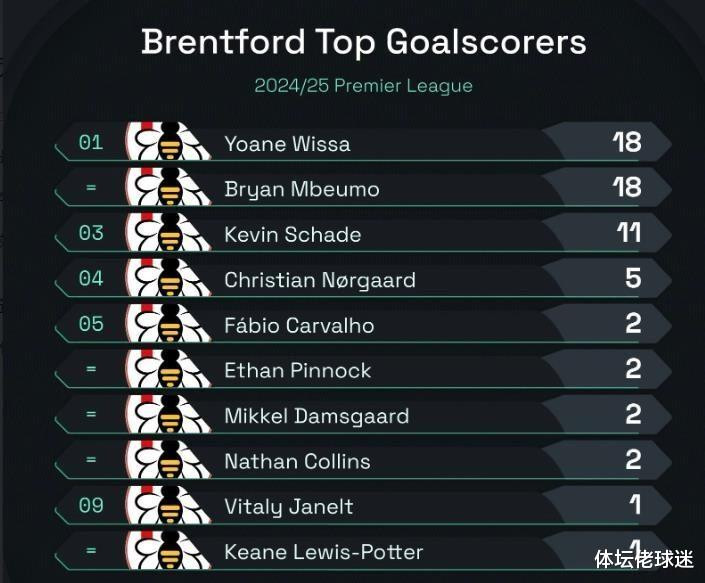The image size is (705, 583).
Task: Click the bee badge next to Nathan Collins
Action: tap(168, 459)
